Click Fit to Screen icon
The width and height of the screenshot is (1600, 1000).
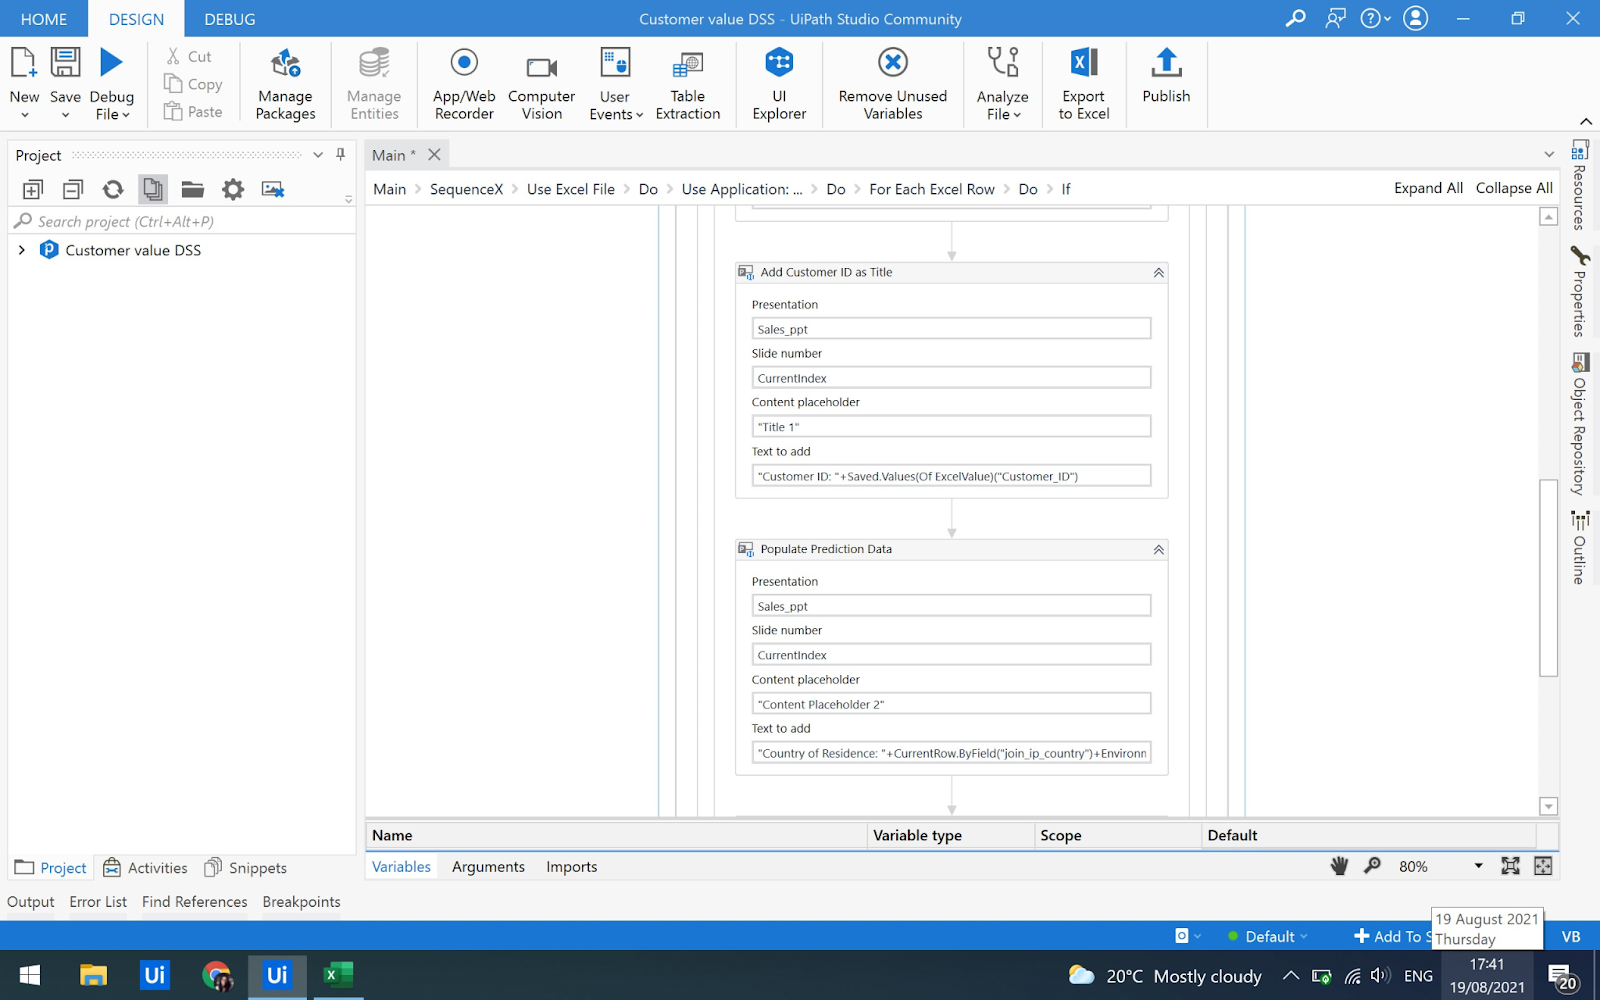(1510, 866)
